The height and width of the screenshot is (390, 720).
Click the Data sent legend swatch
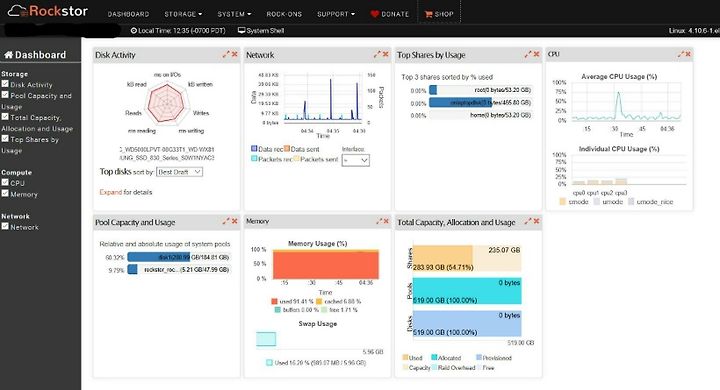(287, 148)
